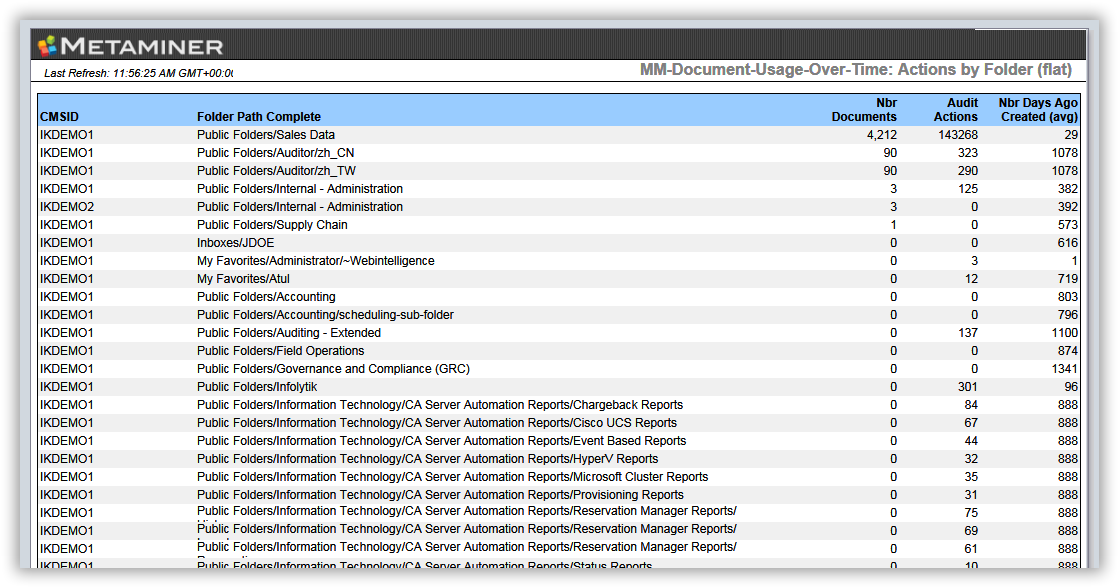Click audit actions value 290
The width and height of the screenshot is (1119, 588).
point(968,171)
